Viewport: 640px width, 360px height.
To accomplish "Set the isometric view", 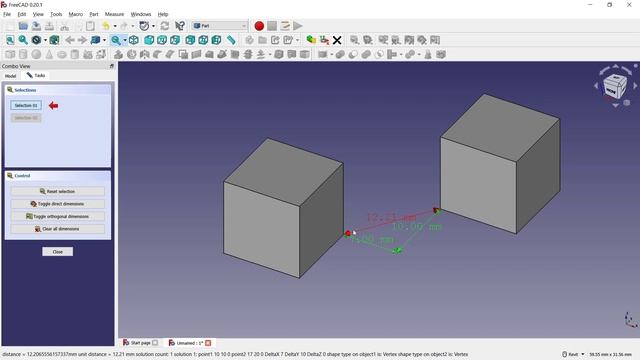I will [133, 40].
